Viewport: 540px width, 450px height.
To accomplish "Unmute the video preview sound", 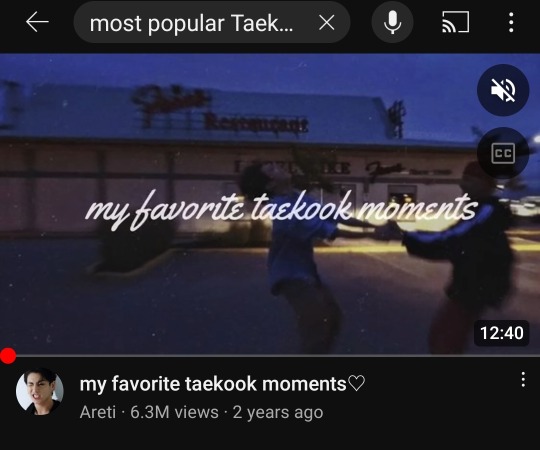I will pyautogui.click(x=503, y=90).
